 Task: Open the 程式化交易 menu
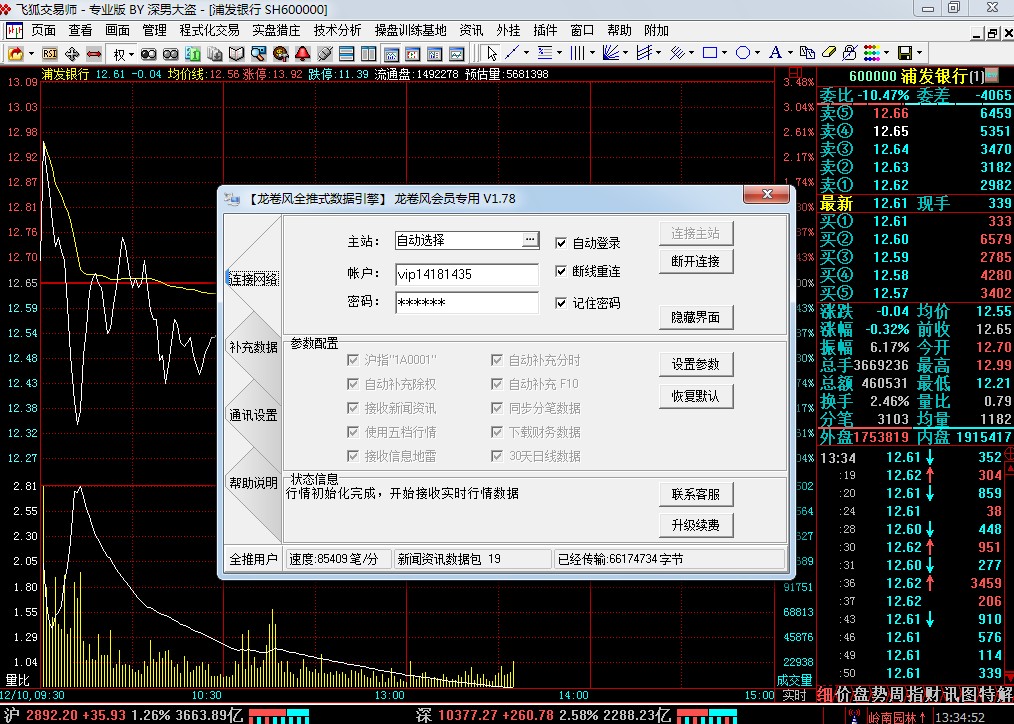210,30
